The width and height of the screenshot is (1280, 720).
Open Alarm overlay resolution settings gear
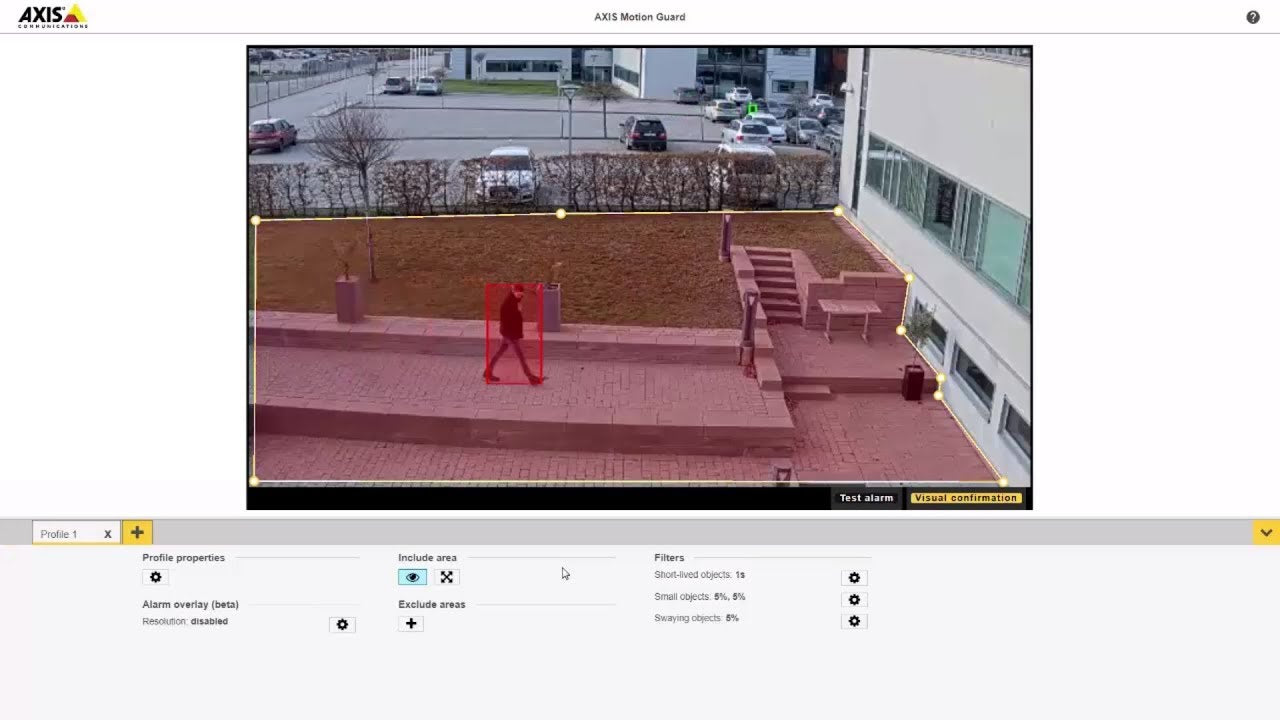(x=342, y=624)
